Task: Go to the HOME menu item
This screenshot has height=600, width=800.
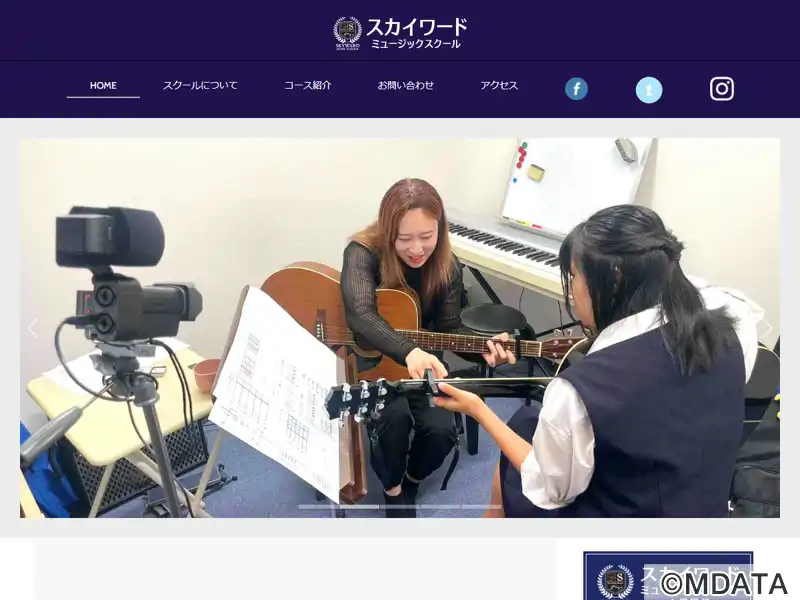Action: pyautogui.click(x=103, y=86)
